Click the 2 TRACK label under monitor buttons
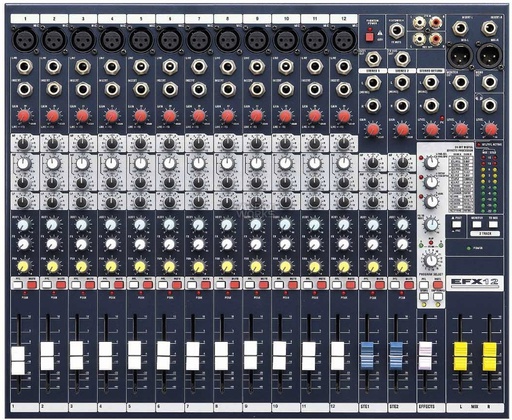This screenshot has width=512, height=420. (485, 234)
